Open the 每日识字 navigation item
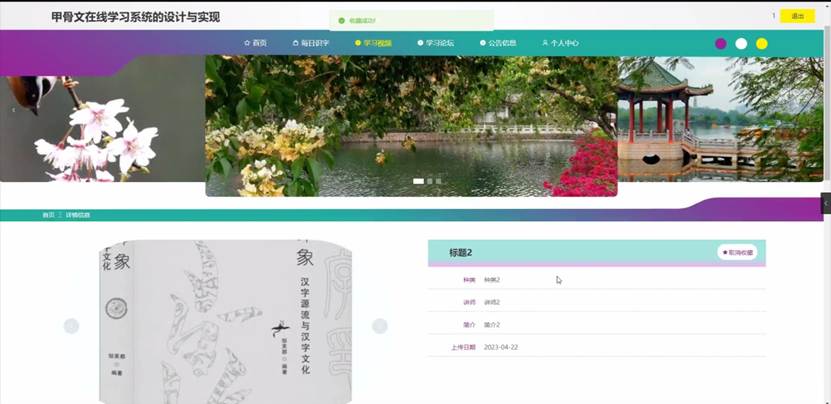 pos(312,43)
